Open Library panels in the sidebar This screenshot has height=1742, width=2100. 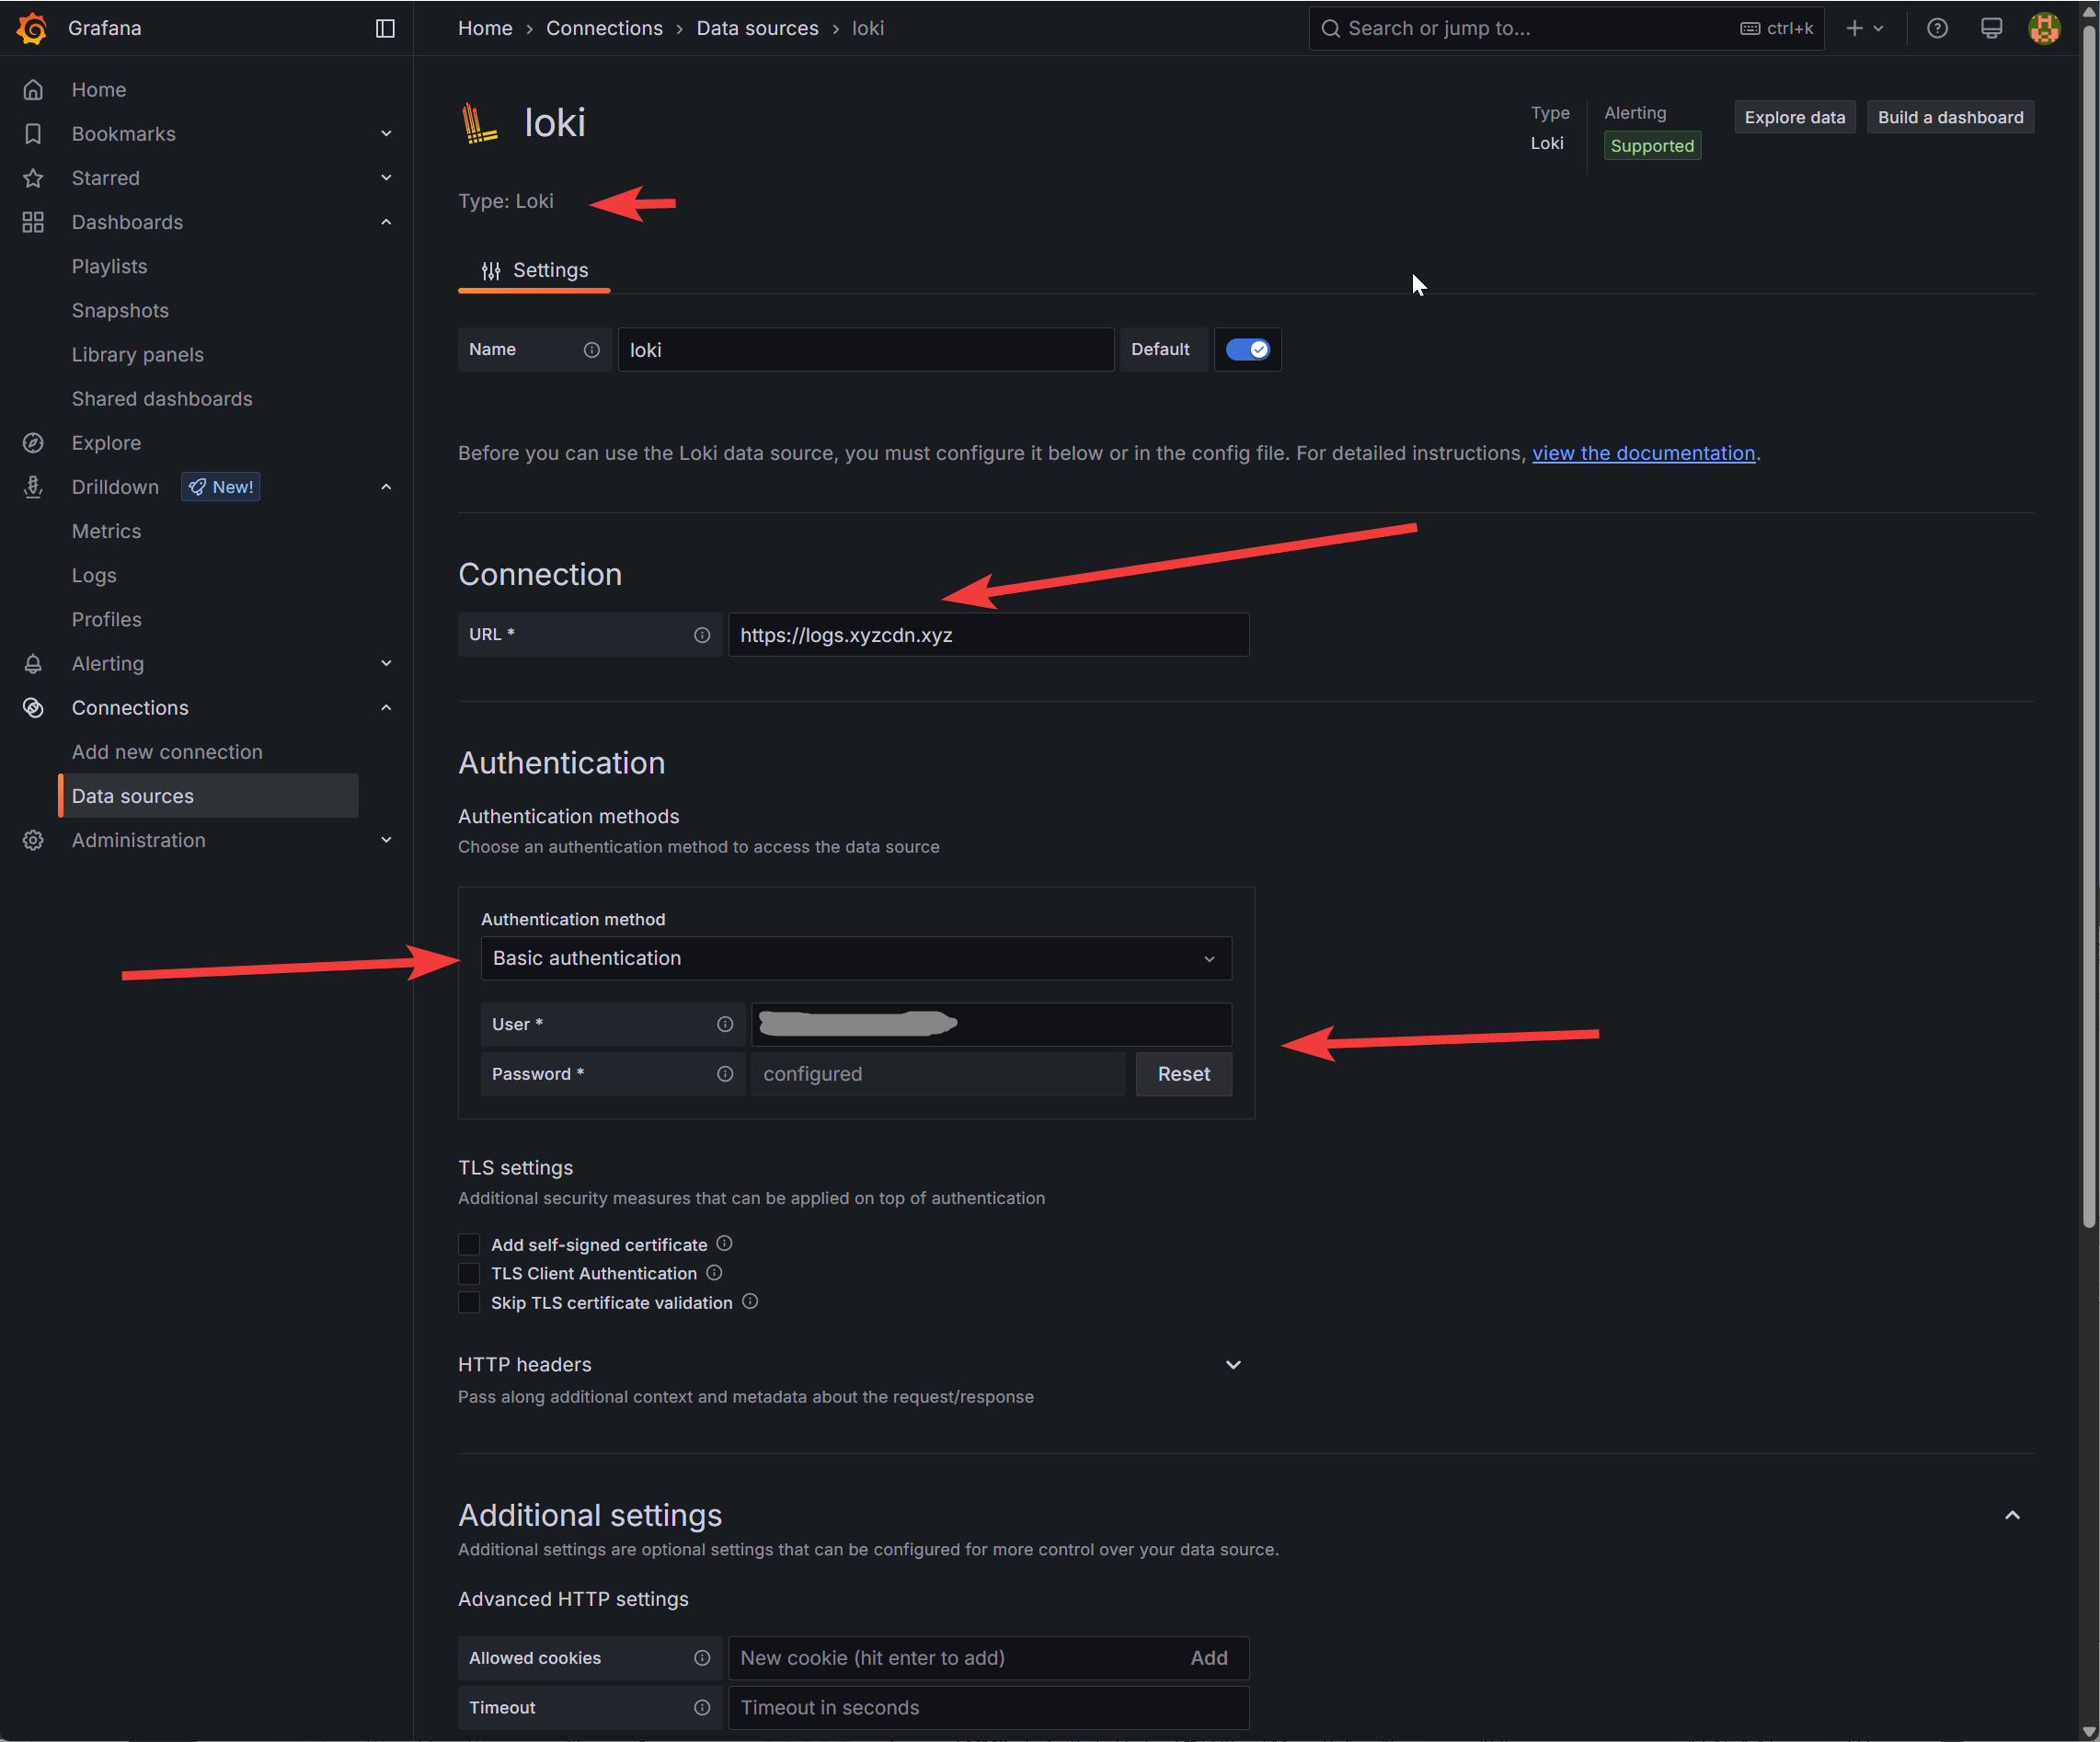pyautogui.click(x=138, y=355)
